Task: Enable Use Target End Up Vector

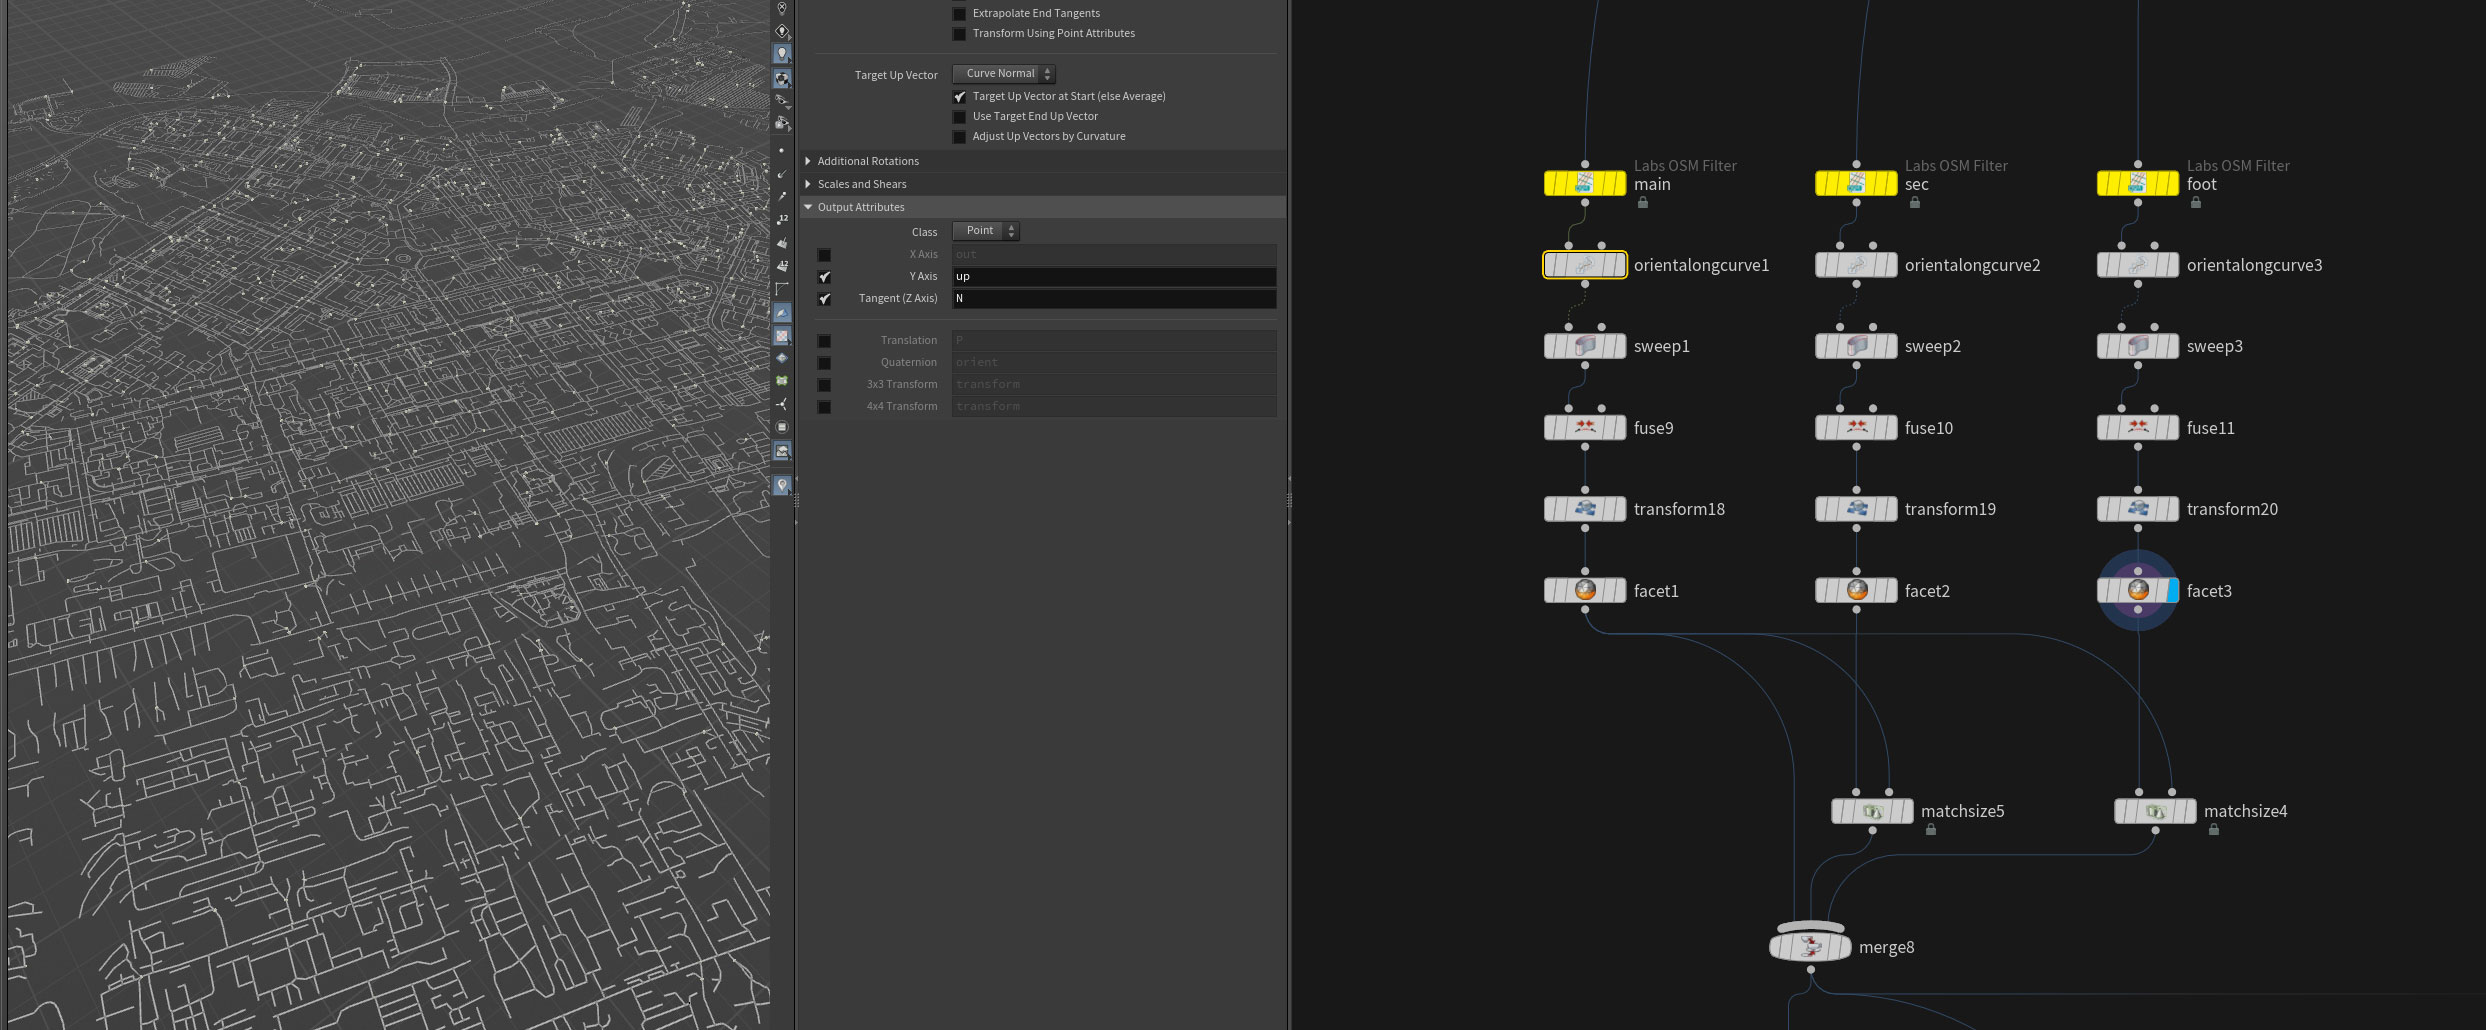Action: 959,117
